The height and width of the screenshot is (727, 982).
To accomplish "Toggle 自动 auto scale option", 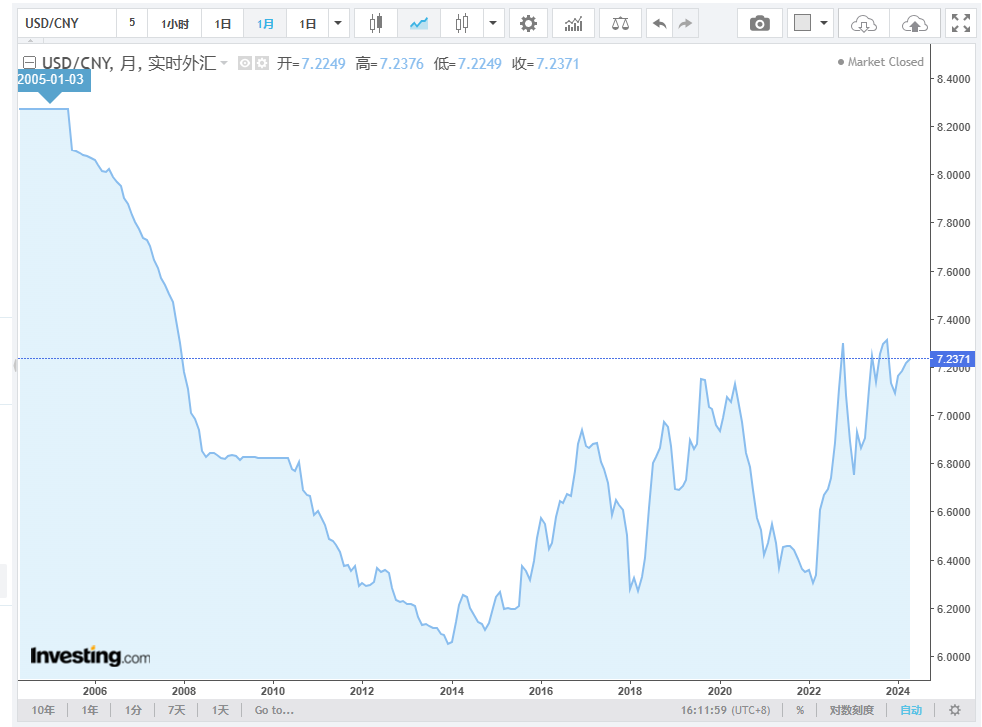I will click(911, 710).
